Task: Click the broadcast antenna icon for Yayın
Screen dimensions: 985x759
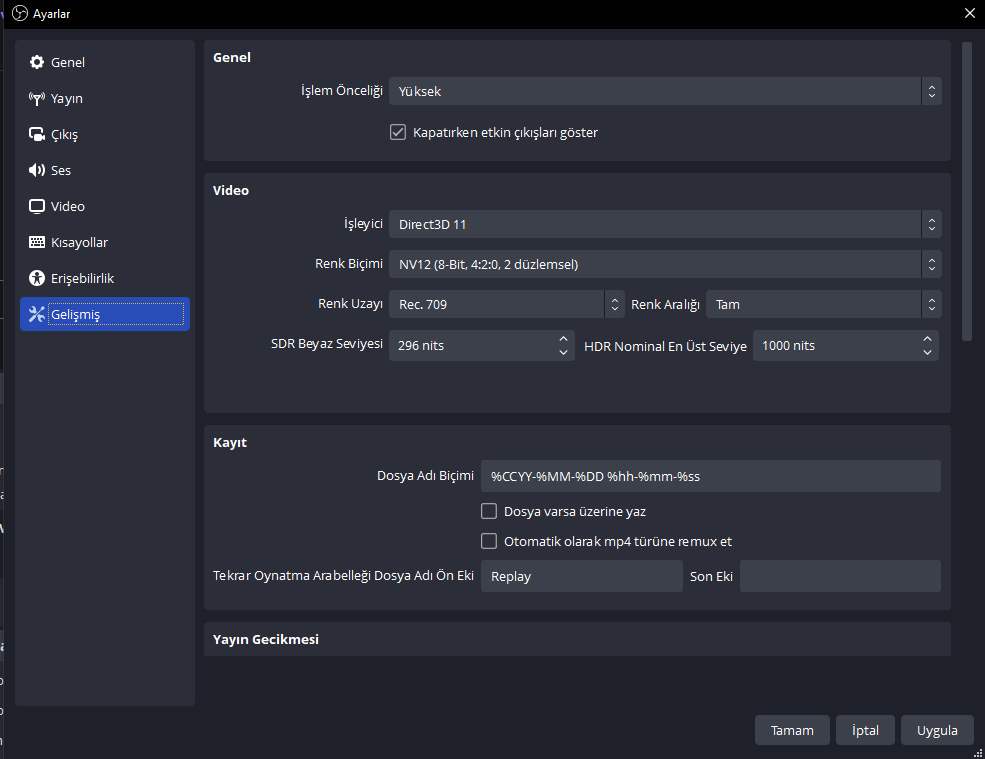Action: [x=37, y=99]
